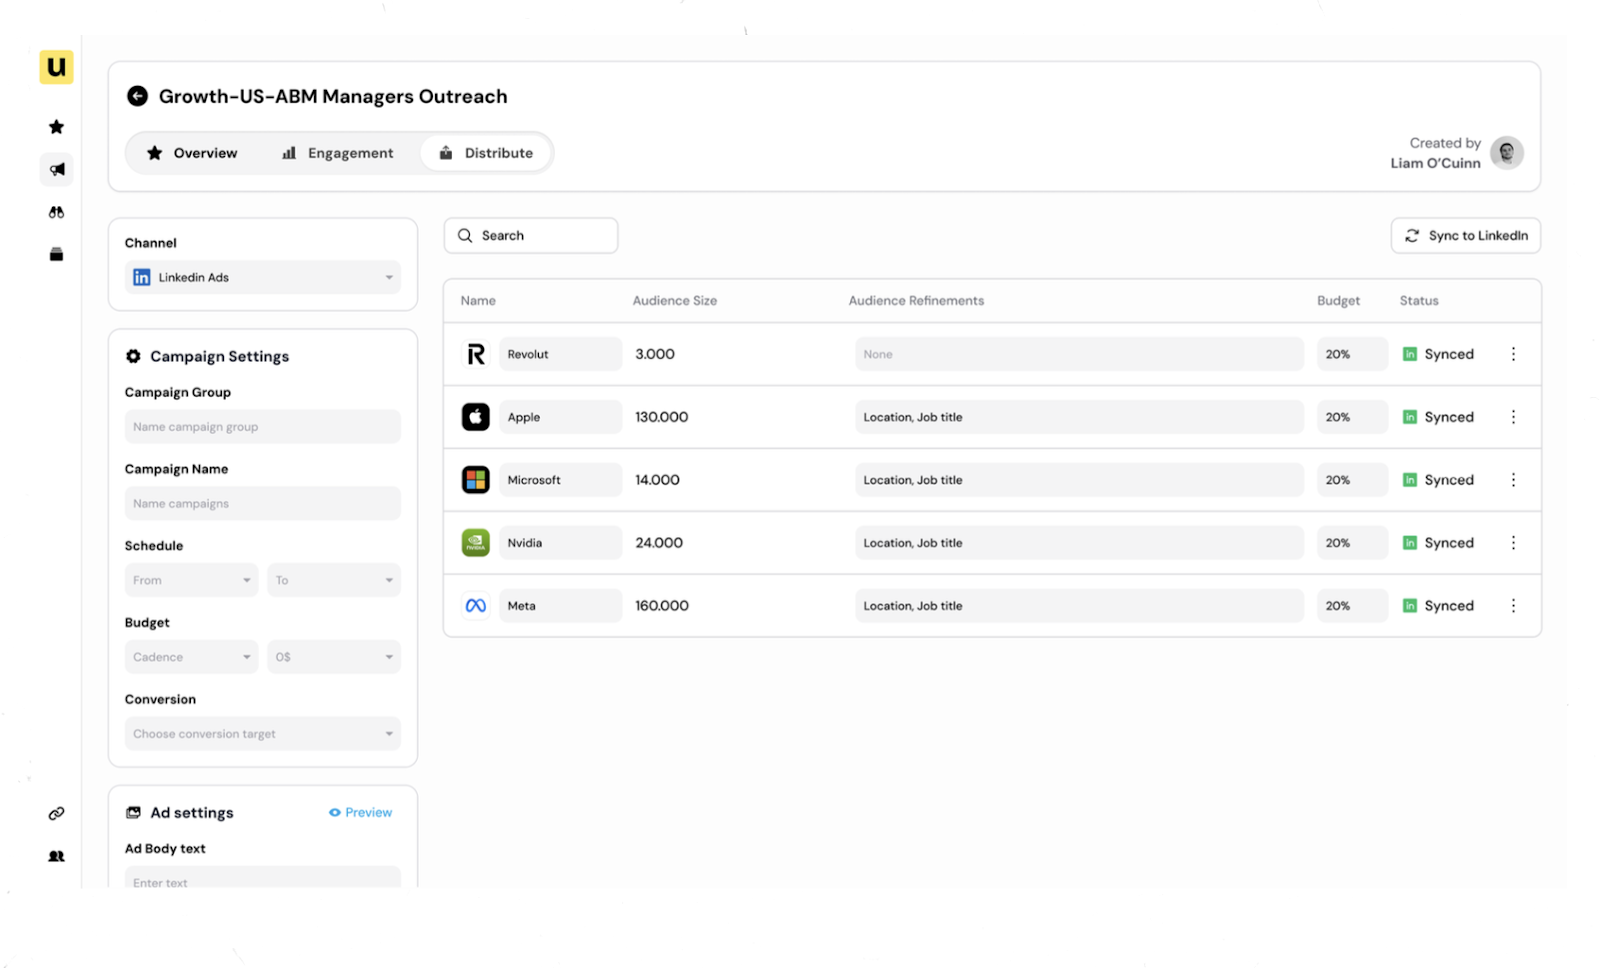Viewport: 1600px width, 968px height.
Task: Click the Synced status for Revolut
Action: click(x=1438, y=354)
